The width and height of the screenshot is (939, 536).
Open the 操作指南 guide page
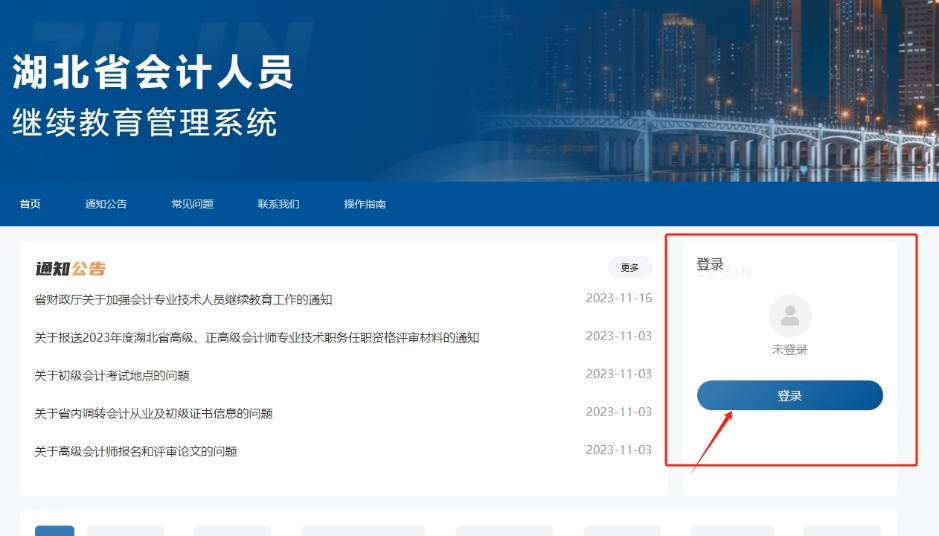[365, 204]
